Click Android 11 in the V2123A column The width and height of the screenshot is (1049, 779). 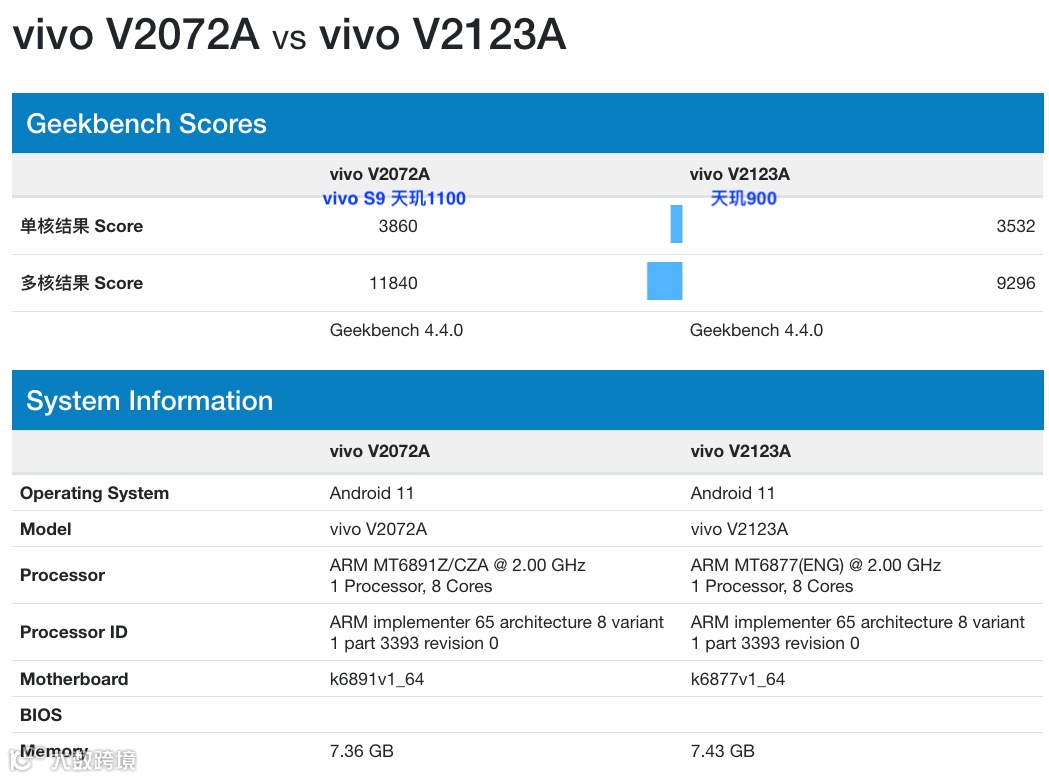tap(733, 493)
